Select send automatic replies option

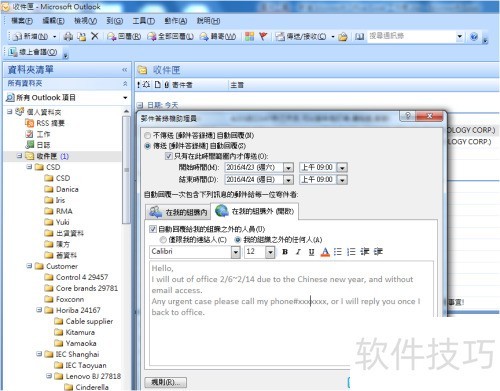coord(147,146)
